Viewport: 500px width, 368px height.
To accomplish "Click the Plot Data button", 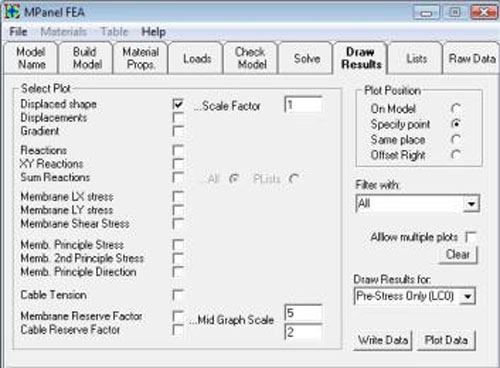I will click(446, 340).
